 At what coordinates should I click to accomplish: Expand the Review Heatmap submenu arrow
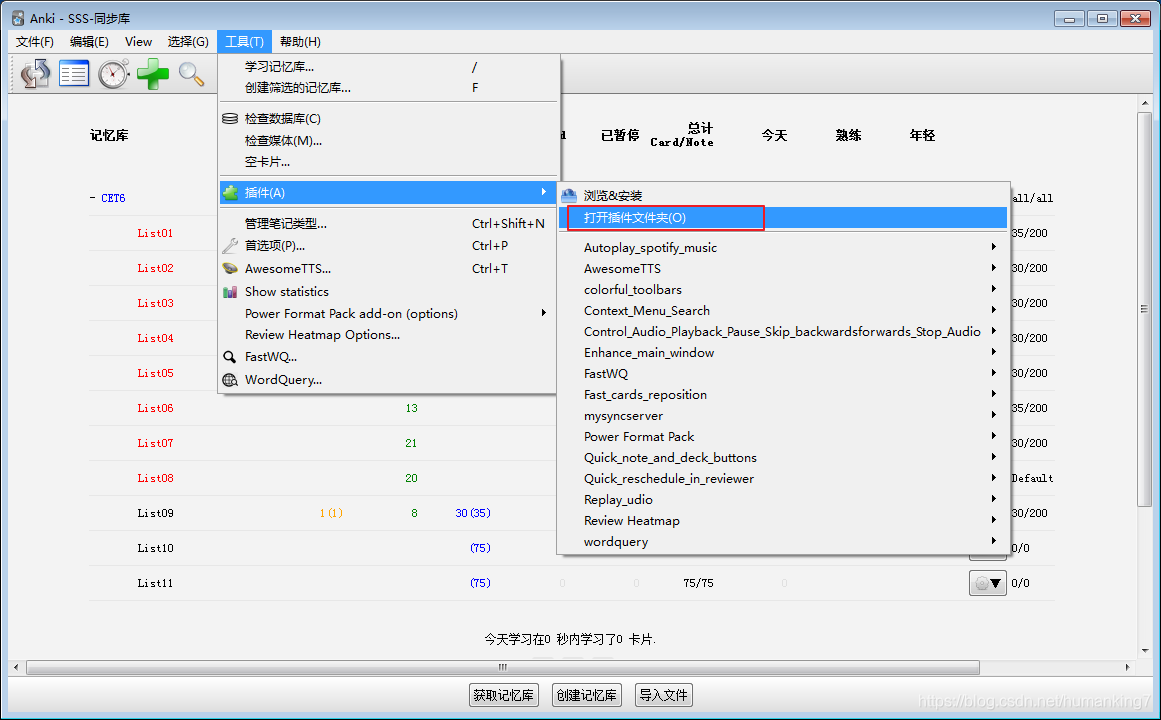pos(993,520)
